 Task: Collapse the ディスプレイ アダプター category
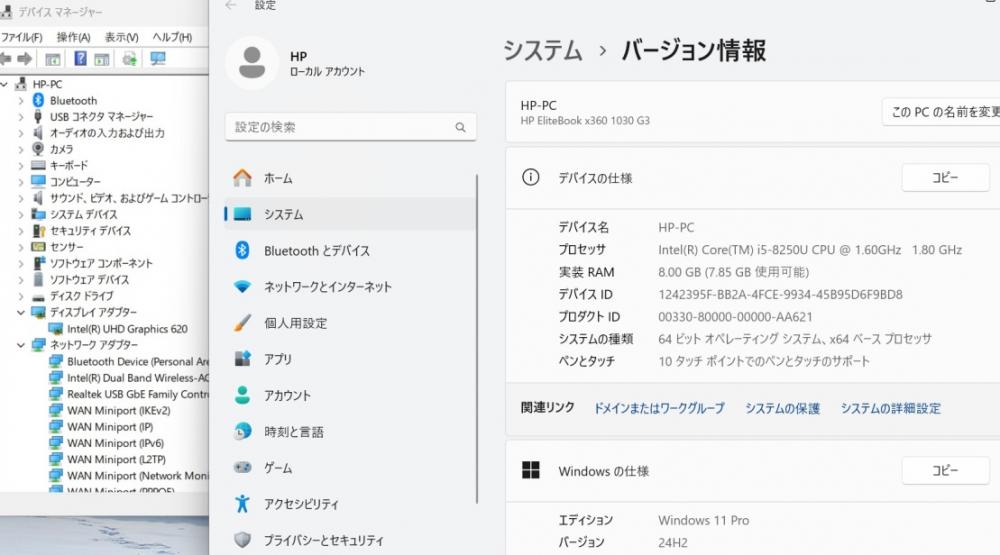pyautogui.click(x=21, y=312)
